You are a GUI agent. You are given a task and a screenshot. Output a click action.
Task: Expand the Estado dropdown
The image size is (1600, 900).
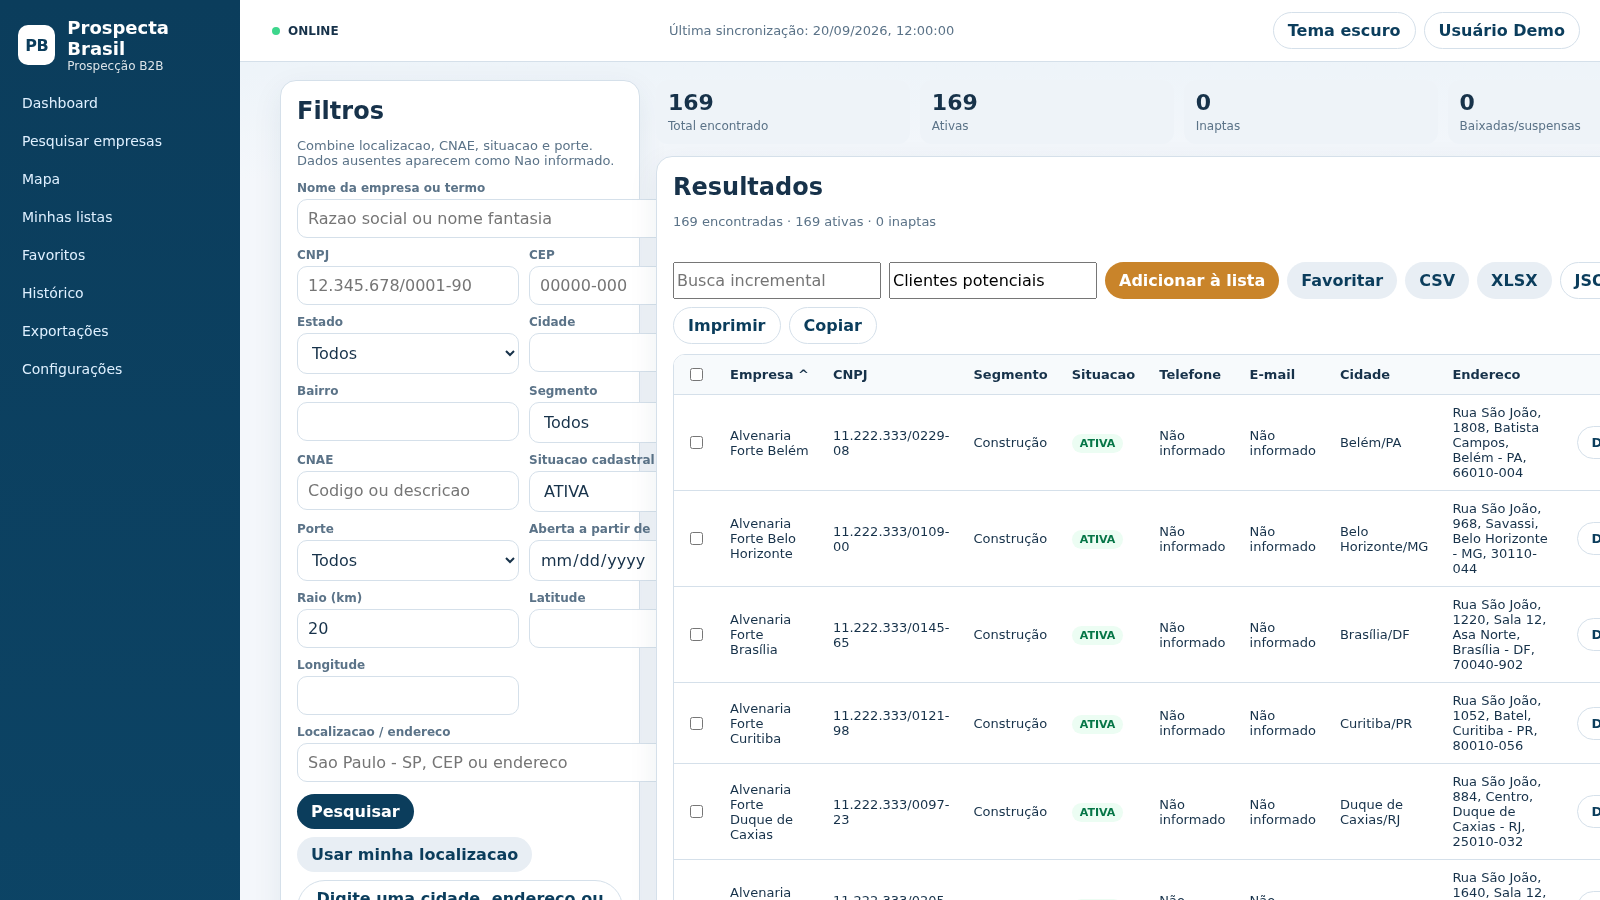[x=408, y=353]
